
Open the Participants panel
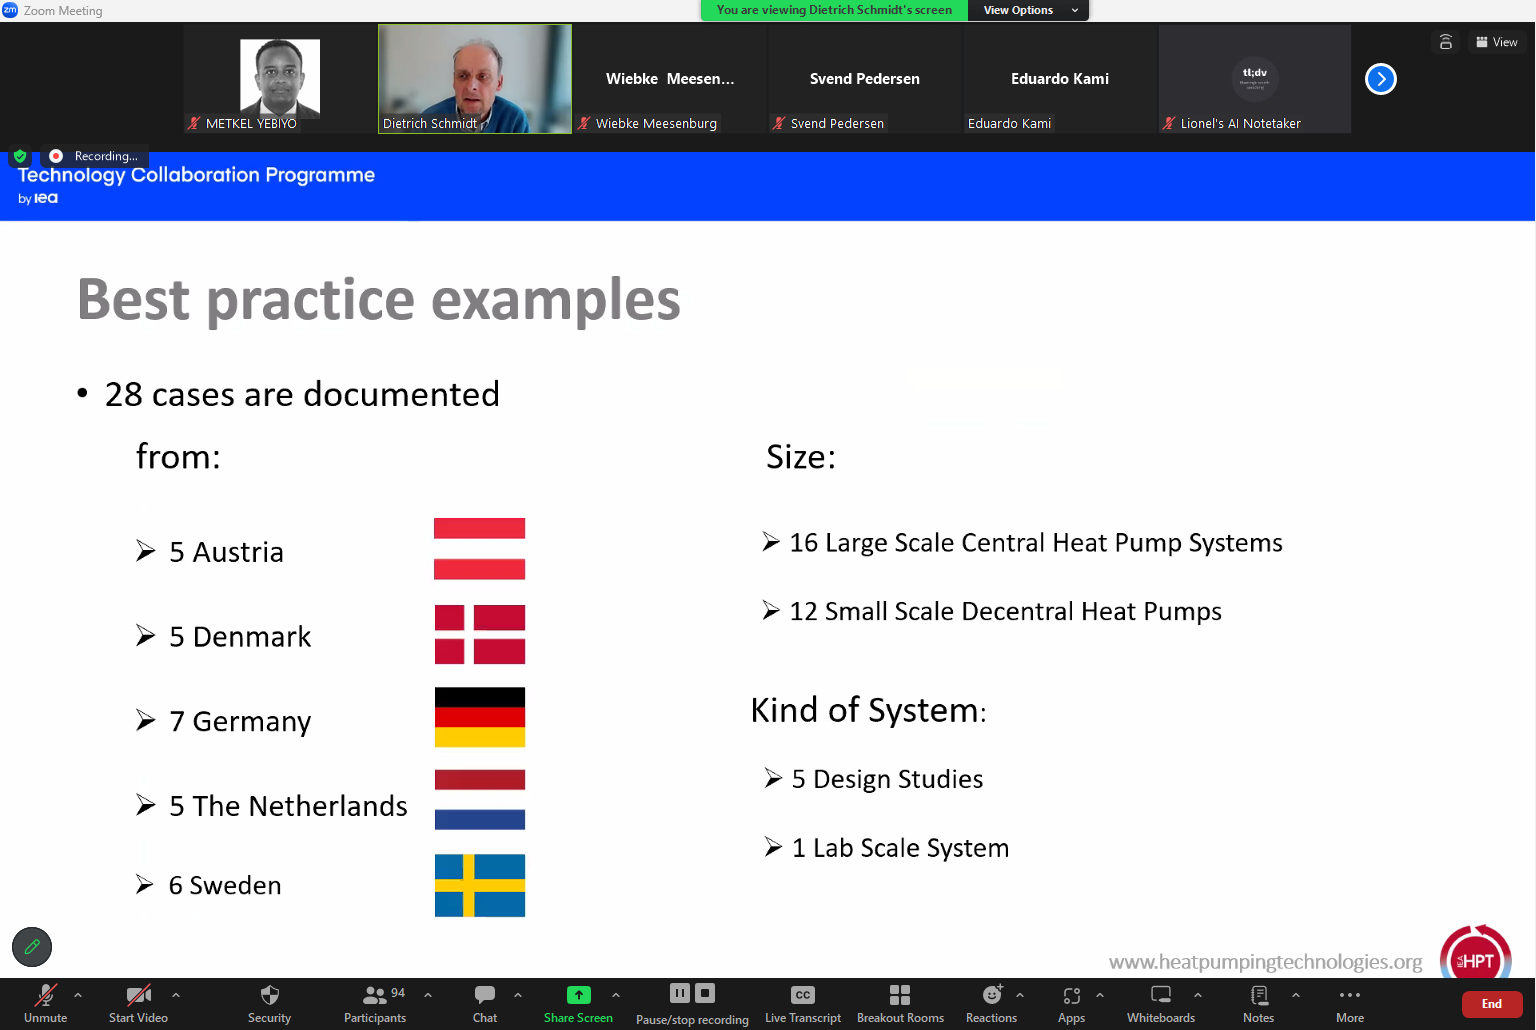coord(375,1003)
